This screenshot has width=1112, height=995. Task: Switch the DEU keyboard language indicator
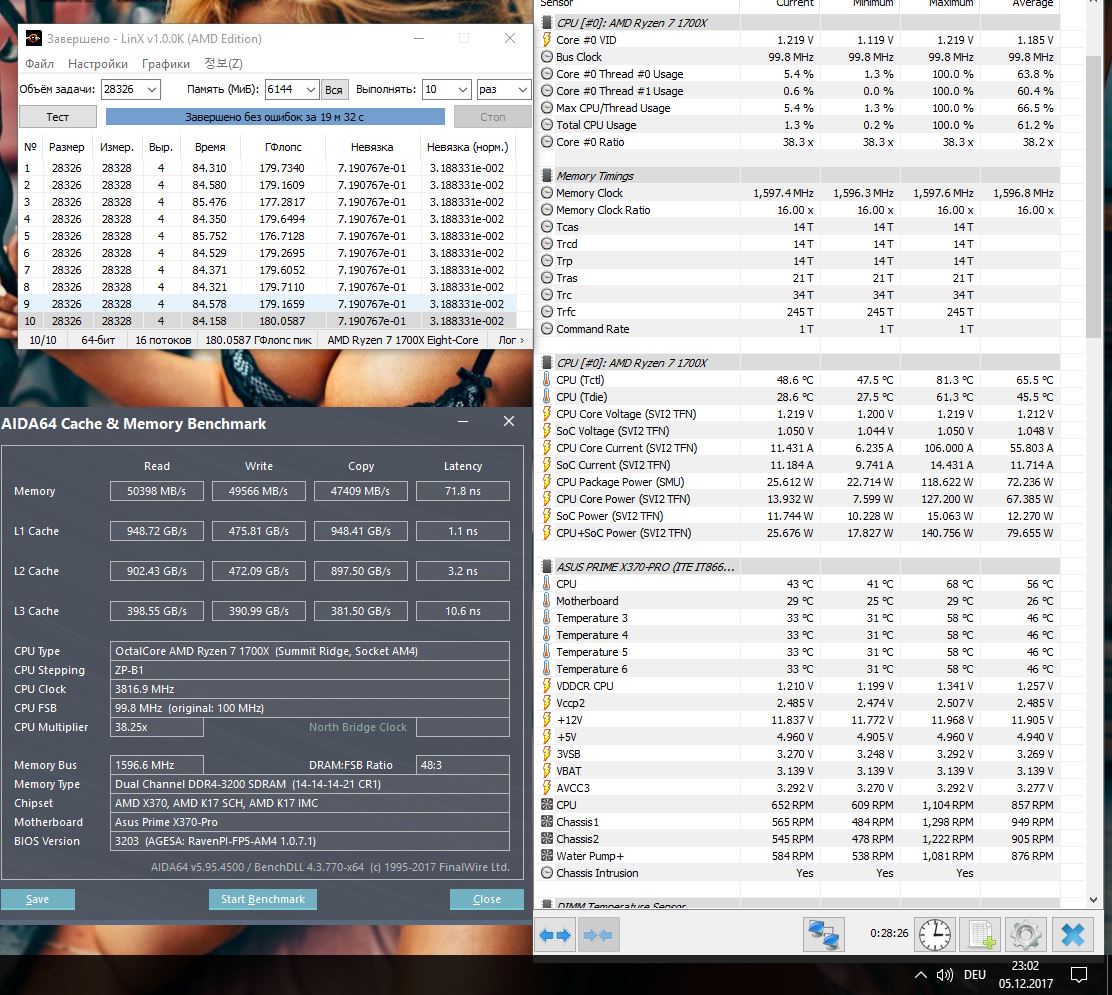point(974,975)
